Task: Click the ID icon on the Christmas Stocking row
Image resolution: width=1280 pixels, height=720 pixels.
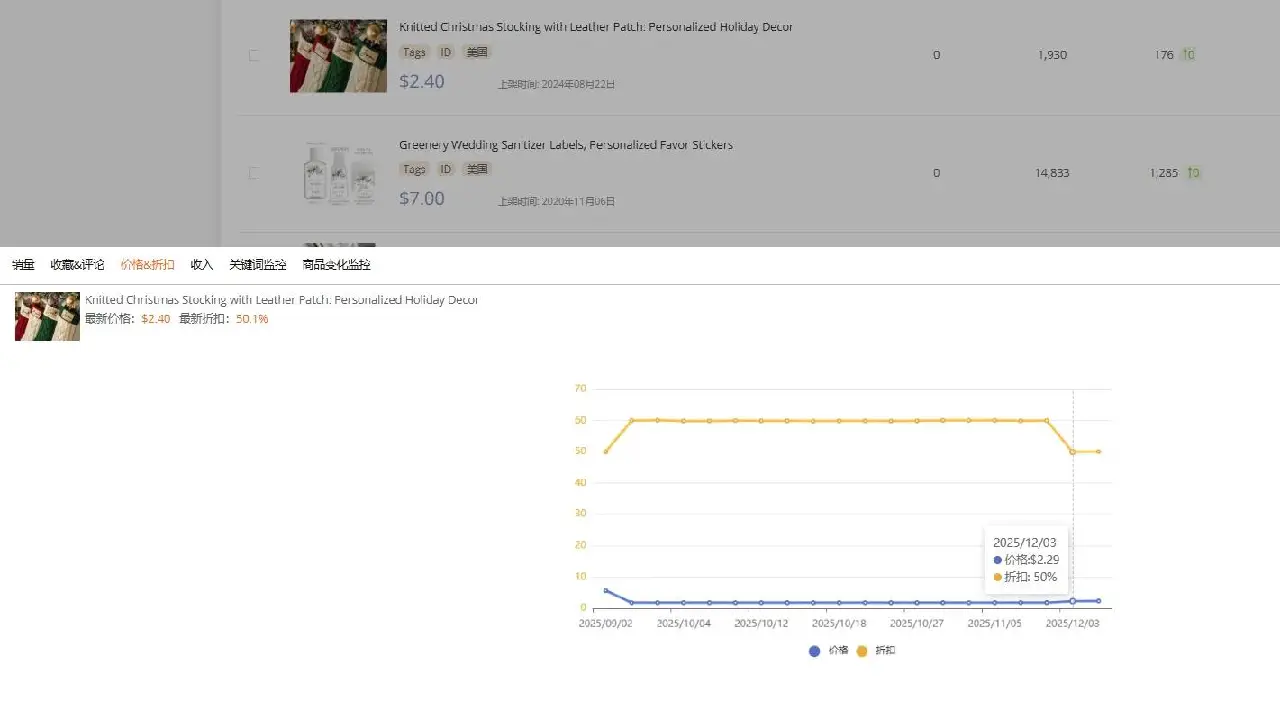Action: coord(445,52)
